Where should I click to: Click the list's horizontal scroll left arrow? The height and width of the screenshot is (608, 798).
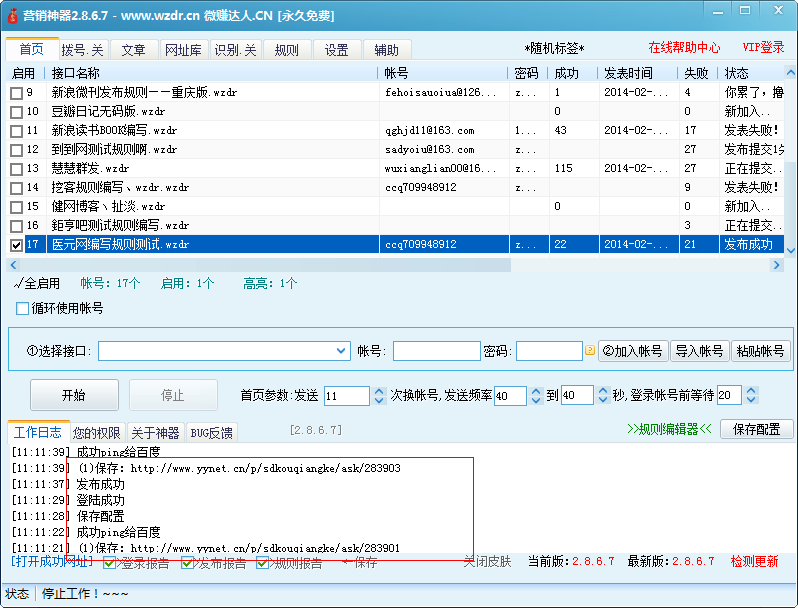pyautogui.click(x=12, y=265)
